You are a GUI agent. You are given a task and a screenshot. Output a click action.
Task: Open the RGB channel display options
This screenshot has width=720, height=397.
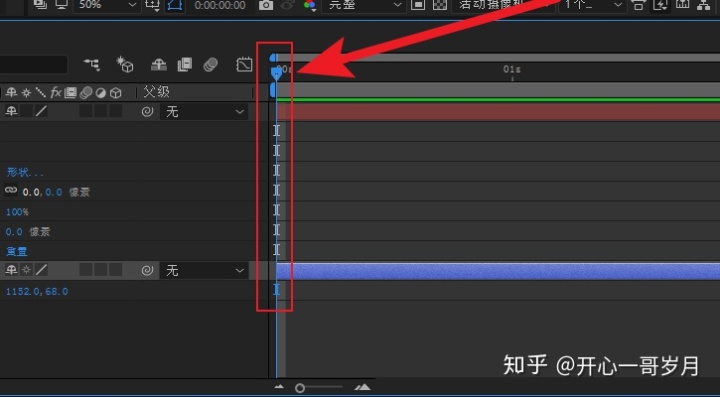(310, 5)
